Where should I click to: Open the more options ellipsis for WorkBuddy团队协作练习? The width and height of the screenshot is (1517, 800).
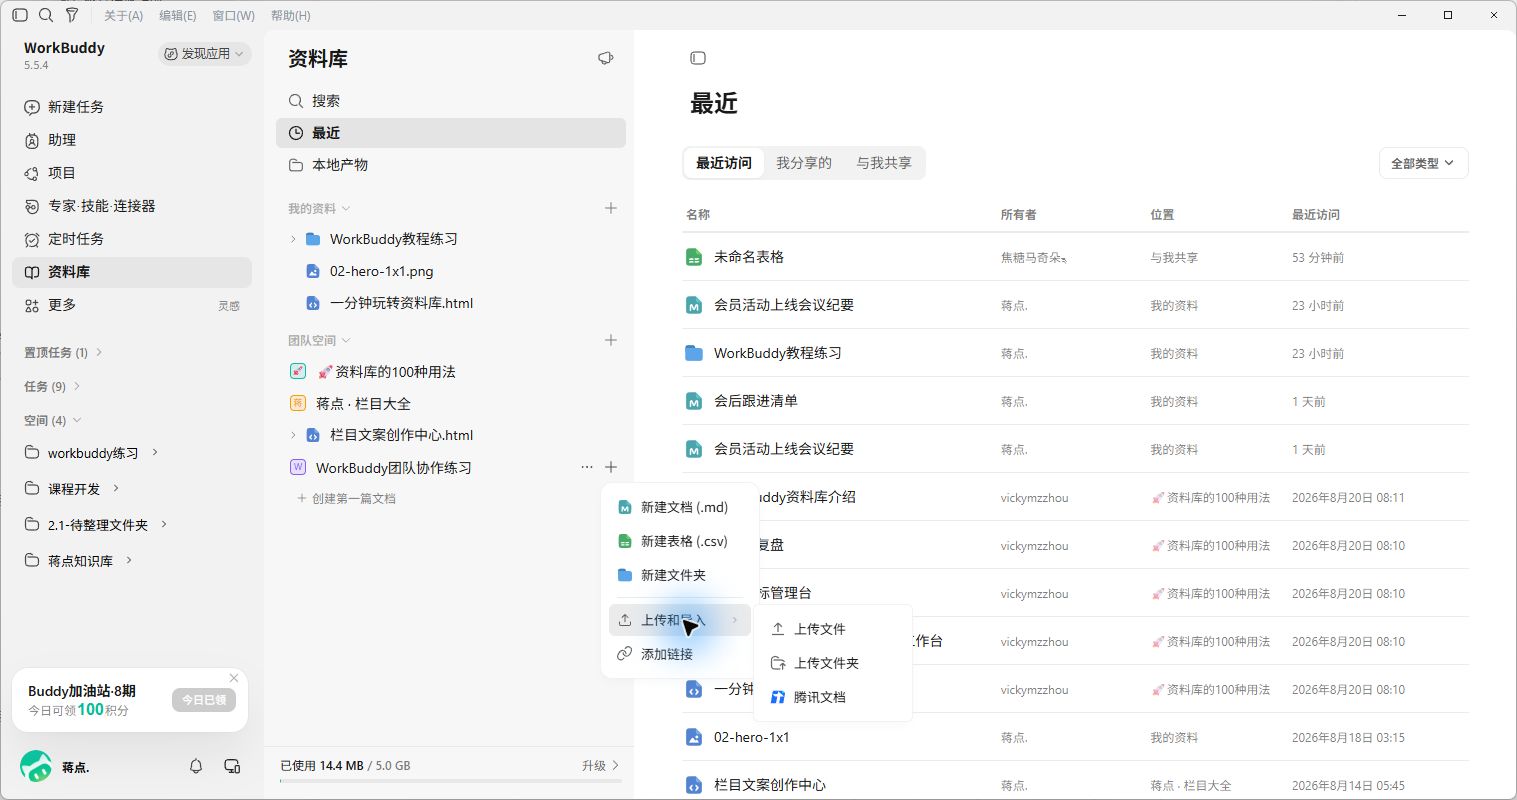[x=587, y=467]
